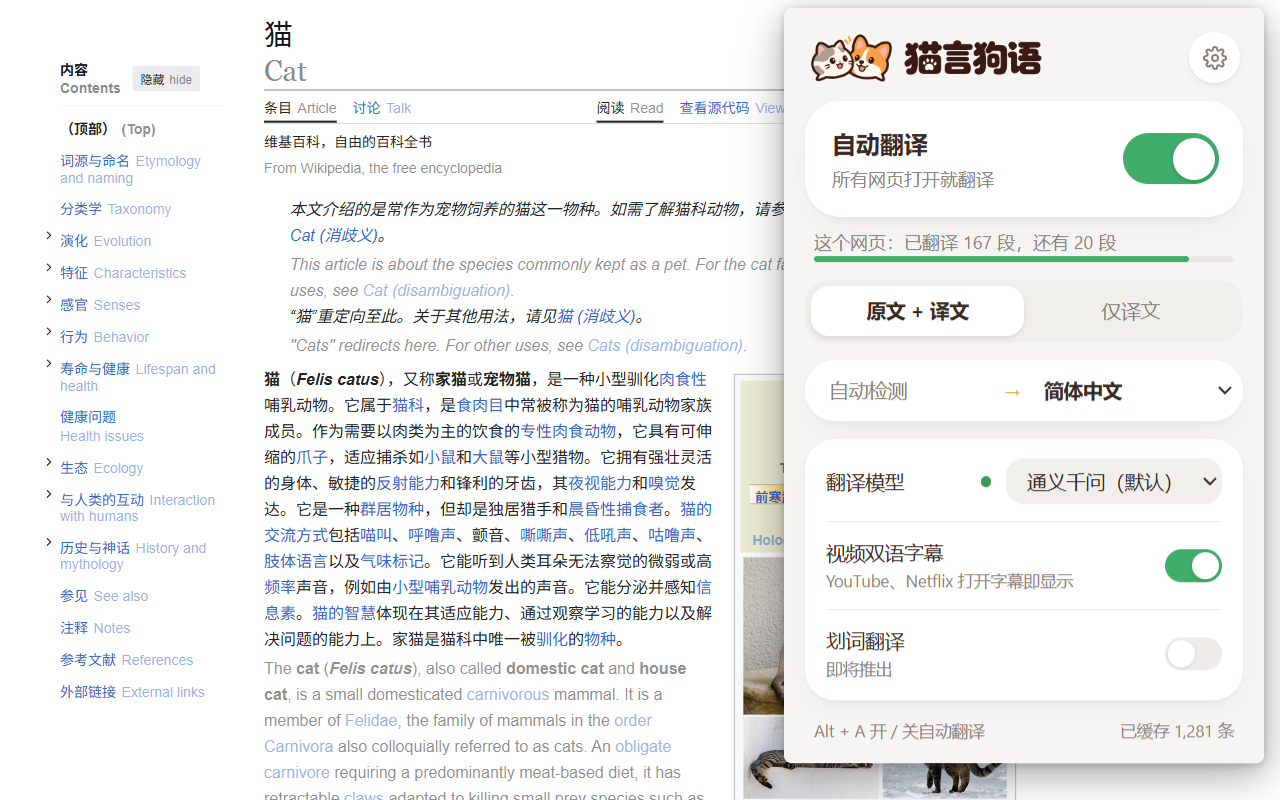This screenshot has height=800, width=1280.
Task: Switch to 仅译文 translation-only mode
Action: tap(1130, 311)
